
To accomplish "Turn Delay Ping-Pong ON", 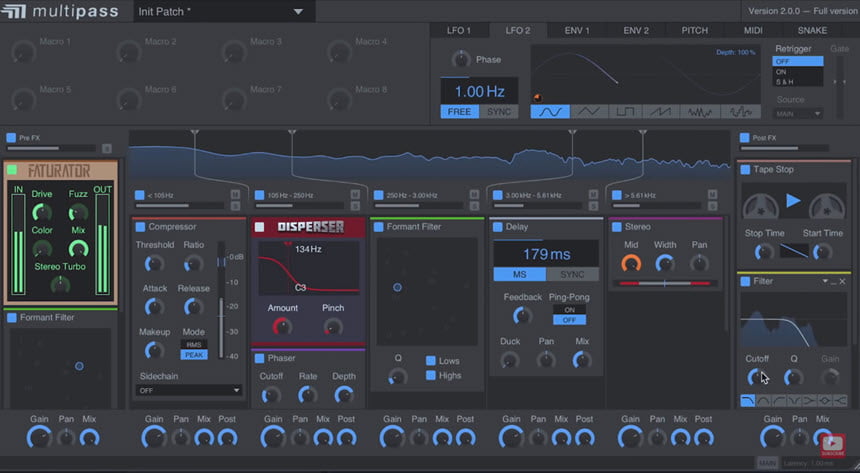I will pyautogui.click(x=569, y=310).
